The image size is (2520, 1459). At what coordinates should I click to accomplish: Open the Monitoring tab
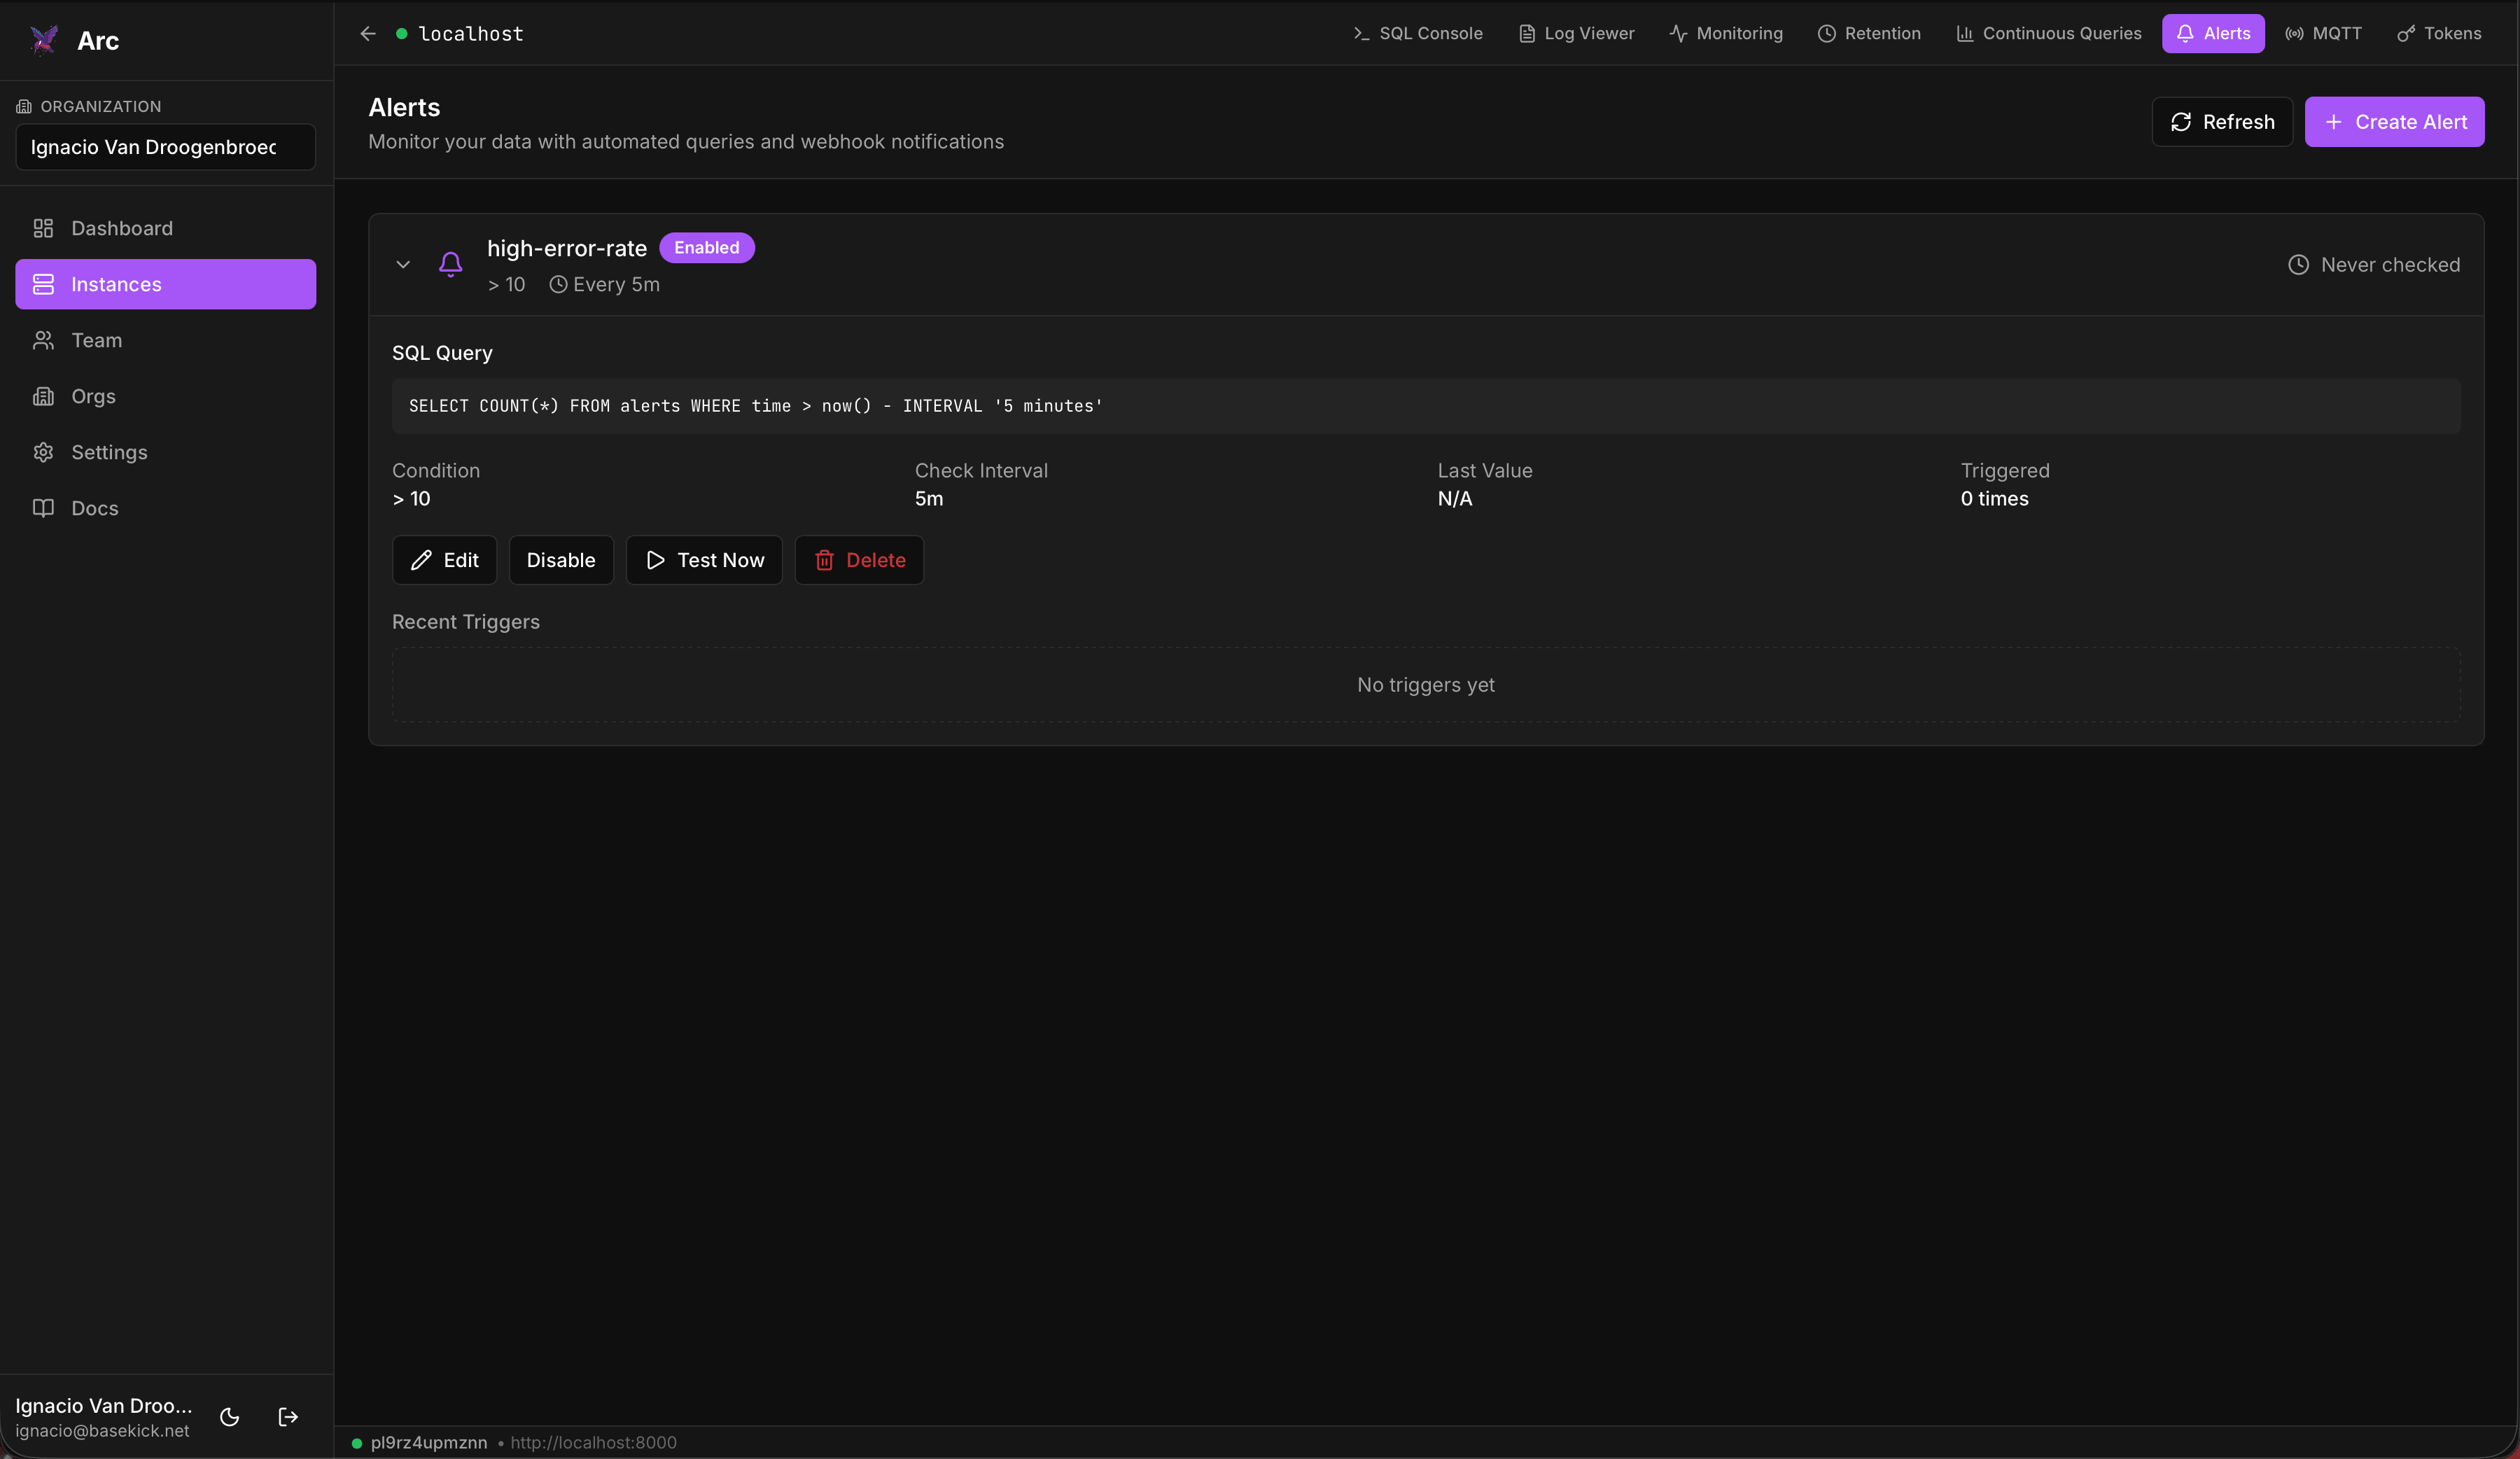pos(1726,33)
